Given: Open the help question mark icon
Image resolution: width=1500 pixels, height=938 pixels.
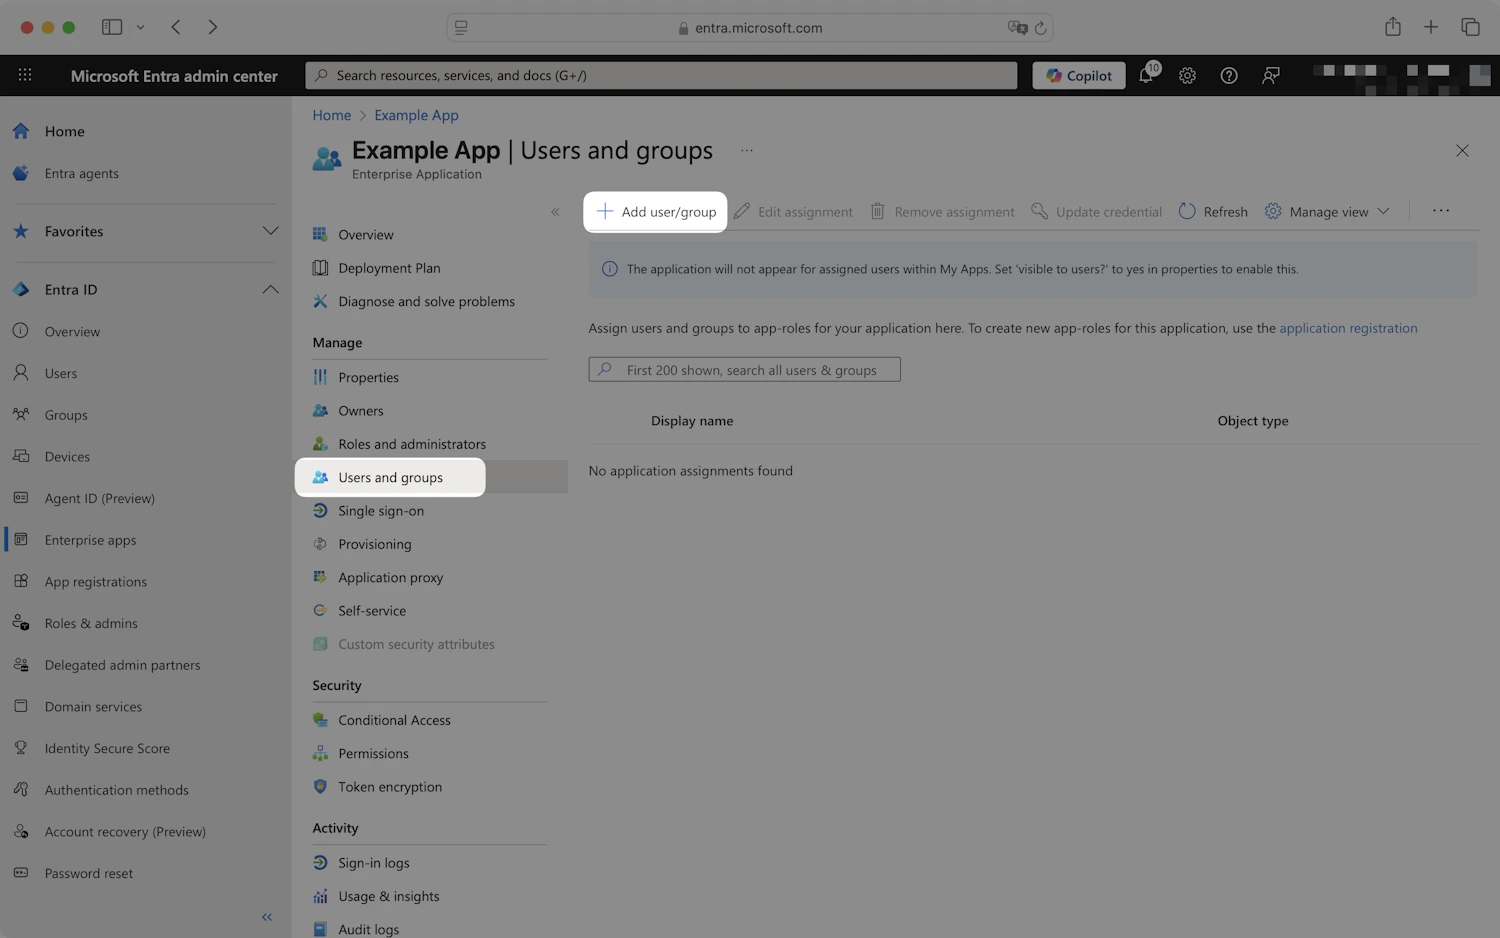Looking at the screenshot, I should [1229, 75].
